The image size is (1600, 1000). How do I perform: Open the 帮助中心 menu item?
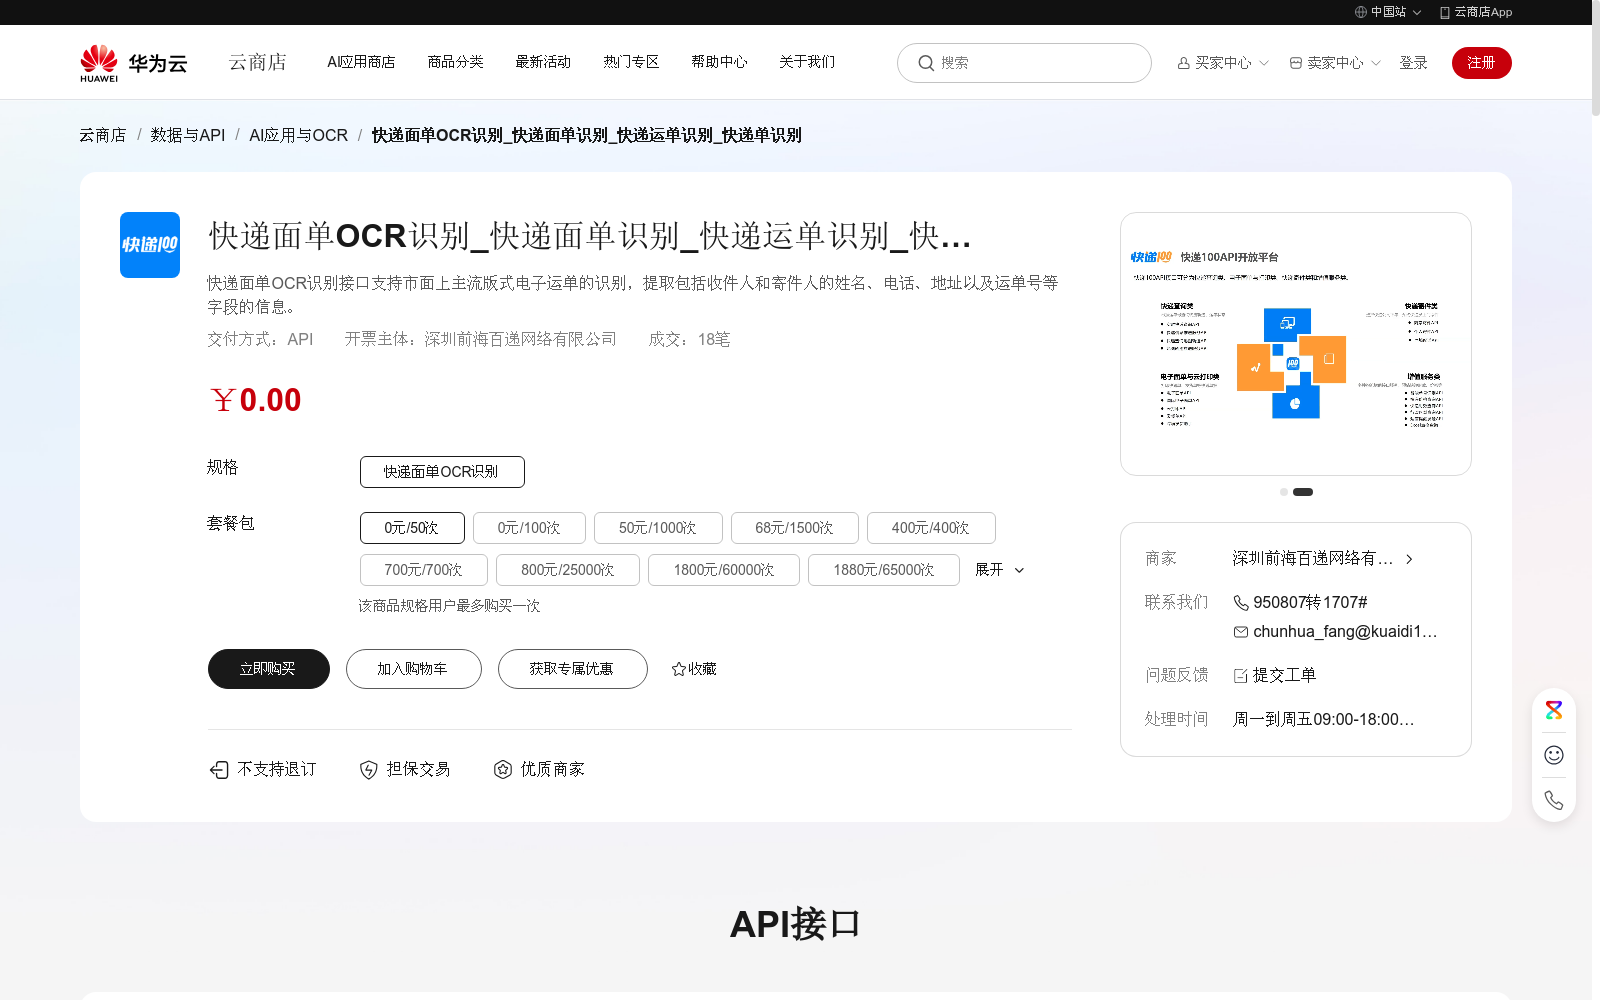click(x=719, y=62)
